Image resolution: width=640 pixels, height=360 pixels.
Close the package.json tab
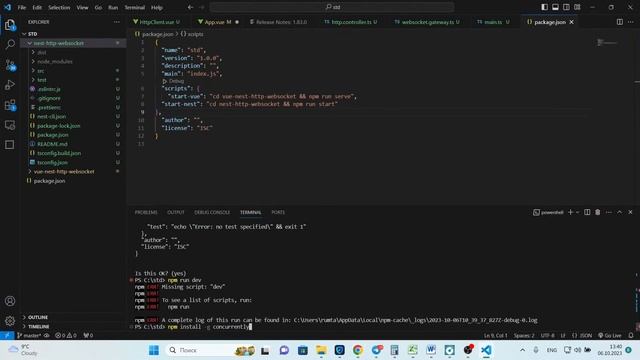coord(571,22)
